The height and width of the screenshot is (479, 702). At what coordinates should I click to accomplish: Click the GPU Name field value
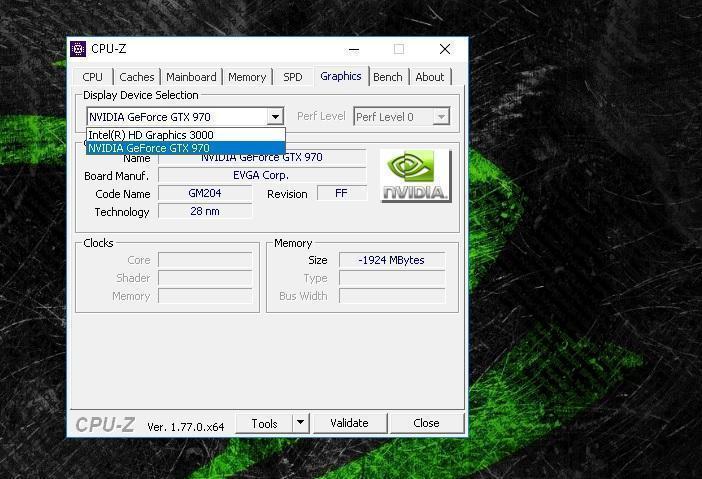pyautogui.click(x=262, y=158)
